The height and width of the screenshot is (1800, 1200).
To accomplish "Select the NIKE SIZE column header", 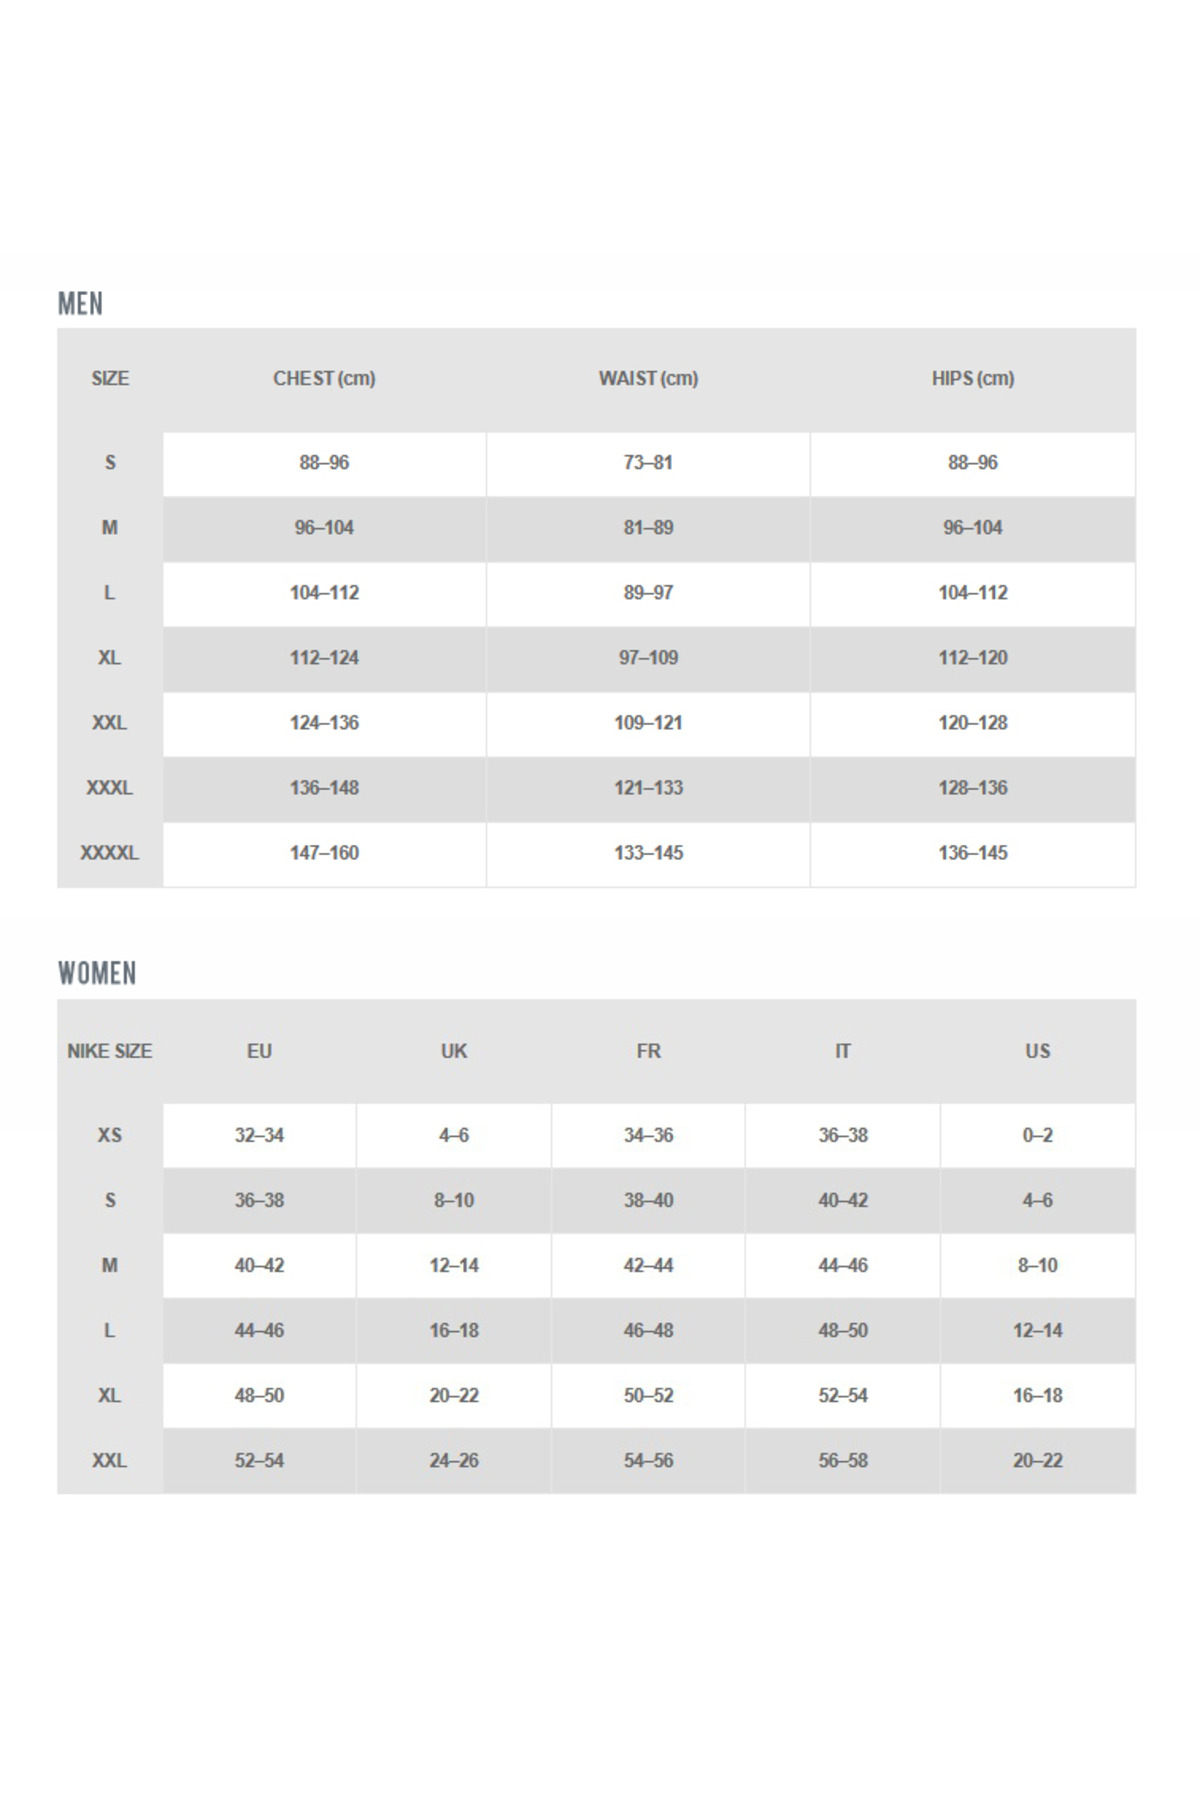I will [109, 1051].
